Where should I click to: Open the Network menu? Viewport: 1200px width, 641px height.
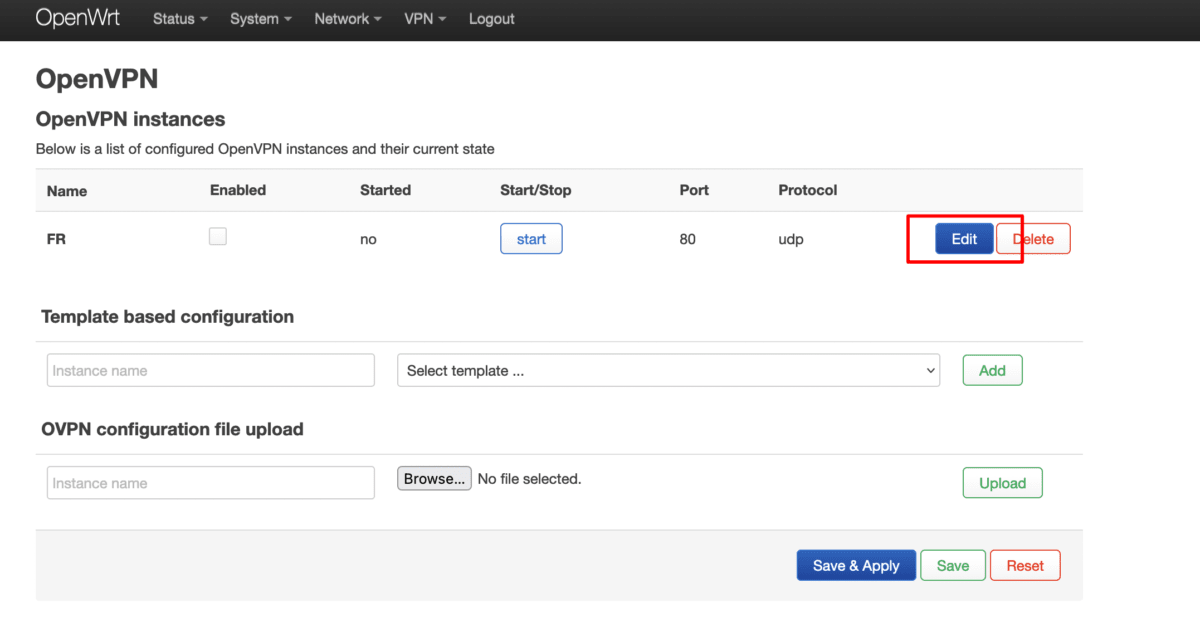click(x=348, y=19)
